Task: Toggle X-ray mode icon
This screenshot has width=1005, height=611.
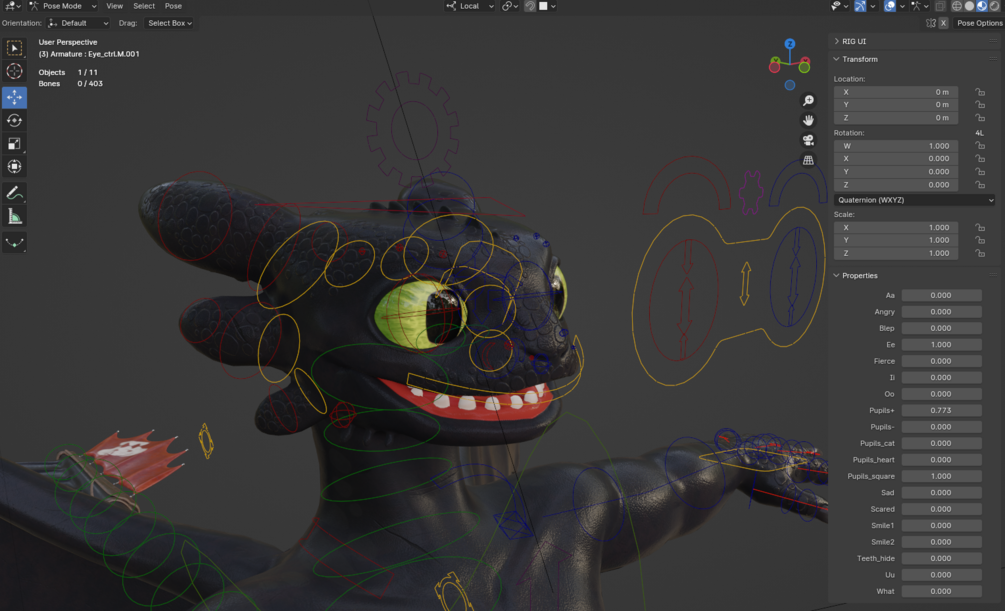Action: 940,6
